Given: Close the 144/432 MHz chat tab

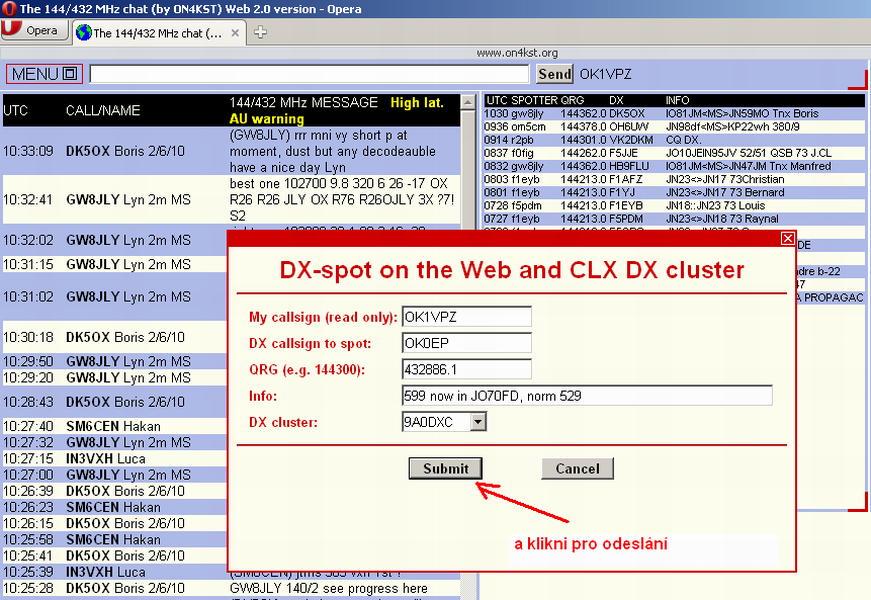Looking at the screenshot, I should (x=235, y=33).
